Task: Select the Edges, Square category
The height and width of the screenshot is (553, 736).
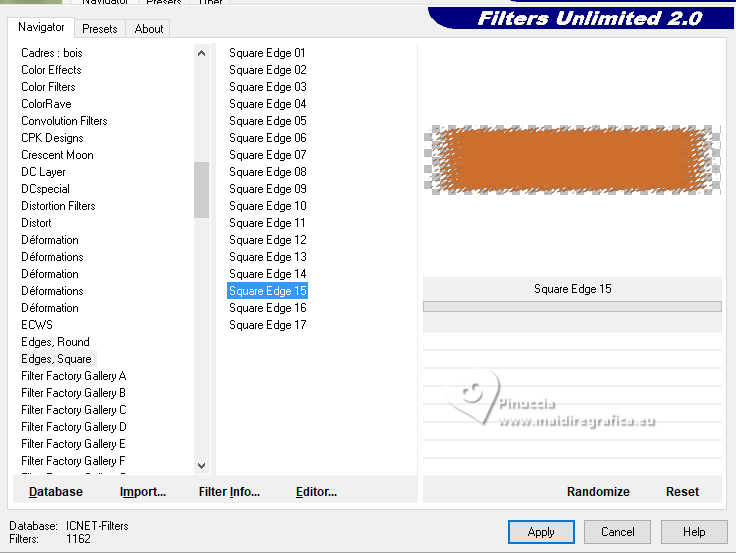Action: (56, 359)
